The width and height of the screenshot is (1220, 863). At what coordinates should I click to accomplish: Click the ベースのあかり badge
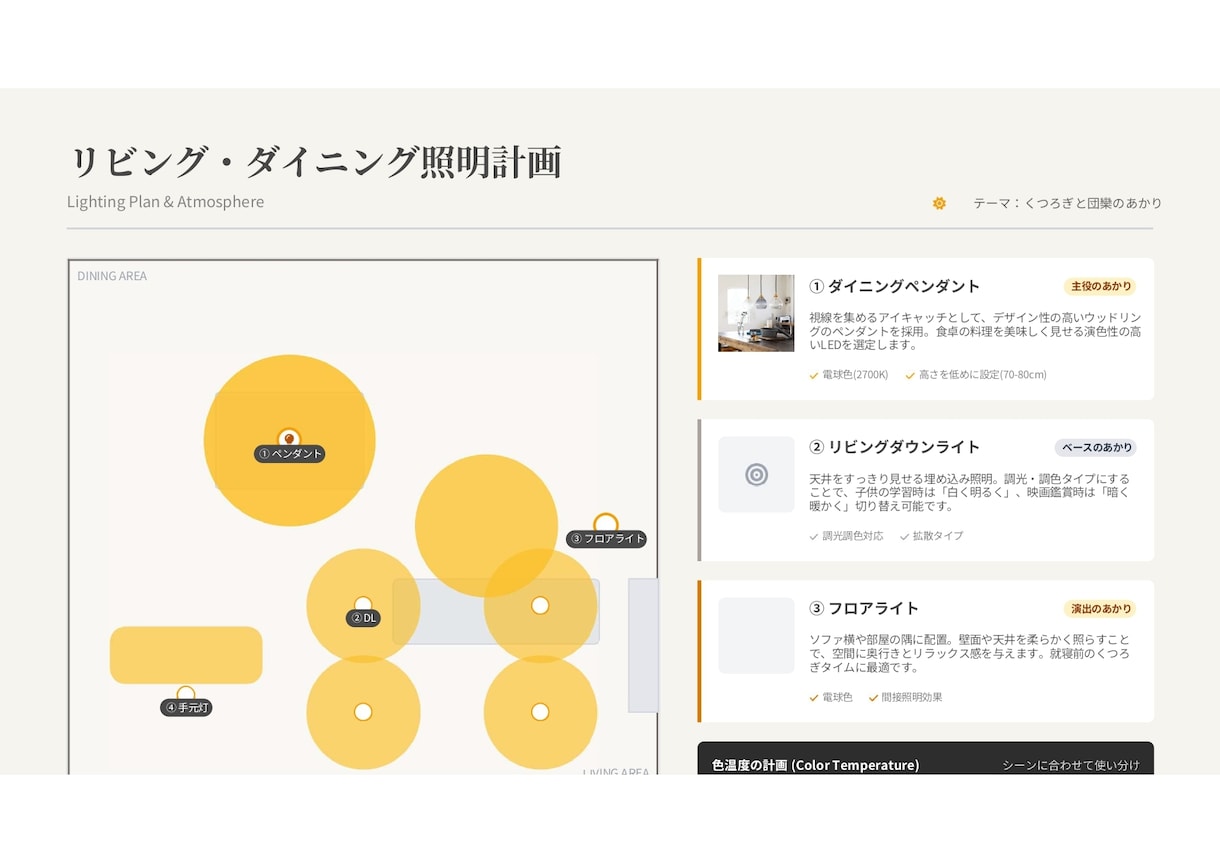pyautogui.click(x=1095, y=447)
